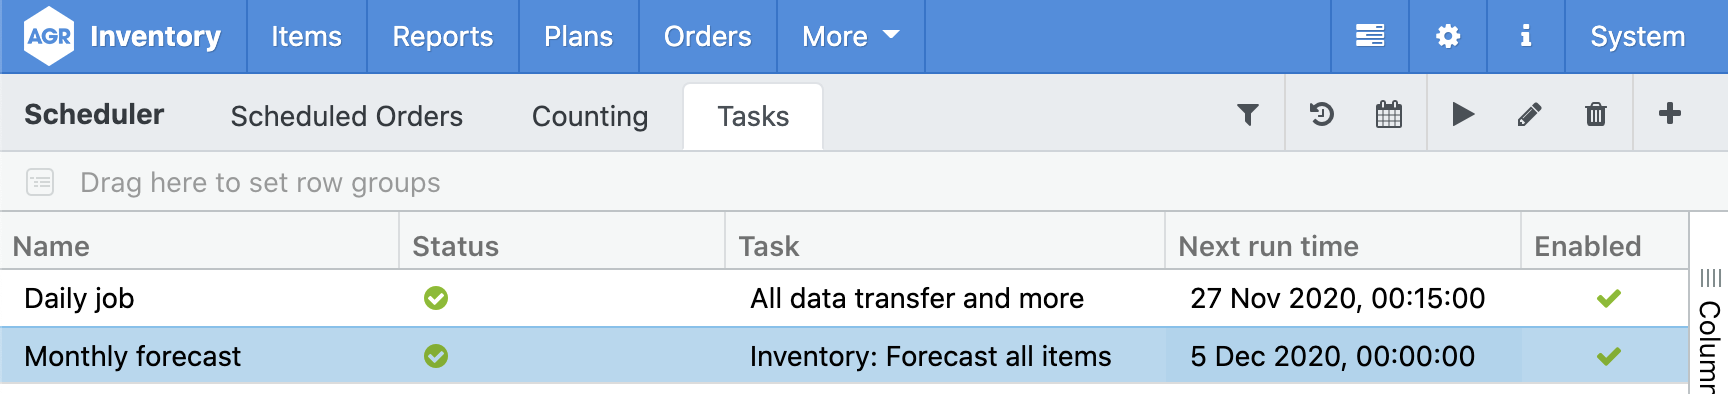Screen dimensions: 1728x394
Task: Click the filter funnel icon
Action: [x=1248, y=114]
